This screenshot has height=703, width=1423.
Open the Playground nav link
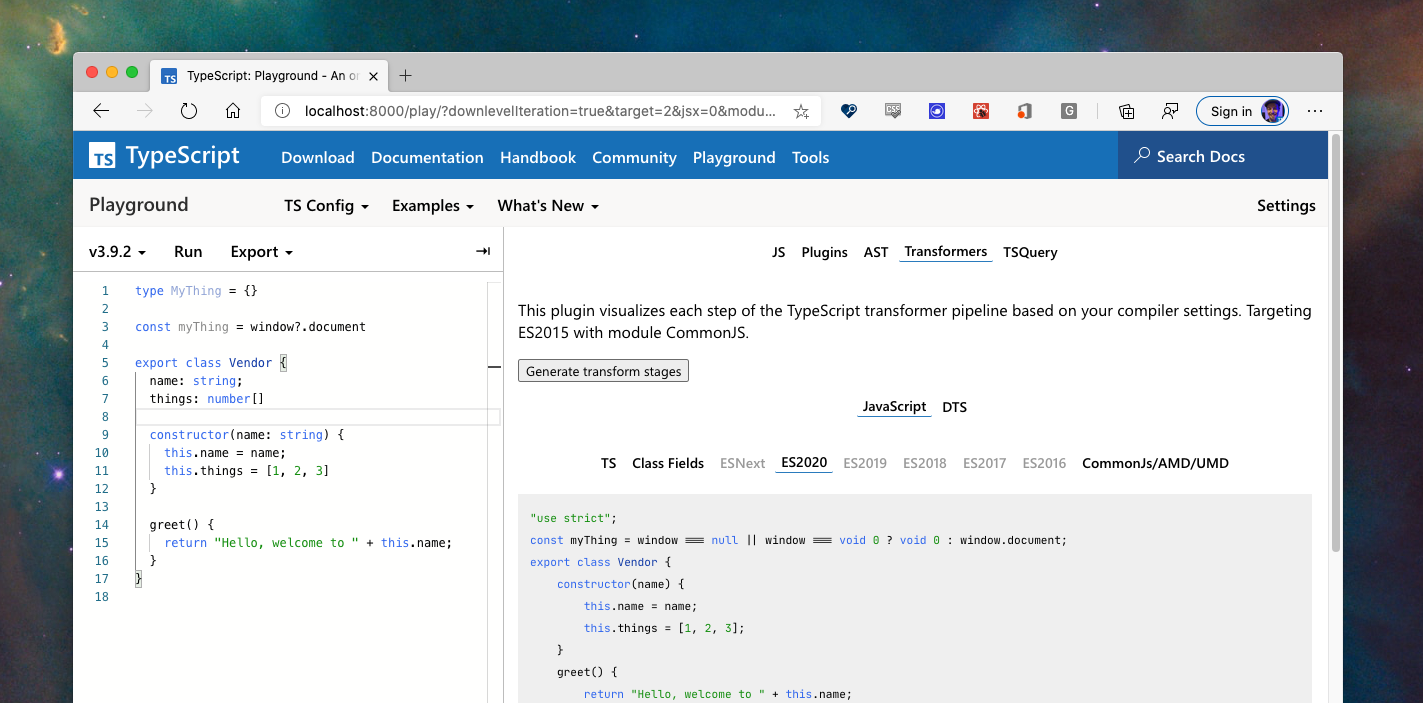(x=734, y=157)
